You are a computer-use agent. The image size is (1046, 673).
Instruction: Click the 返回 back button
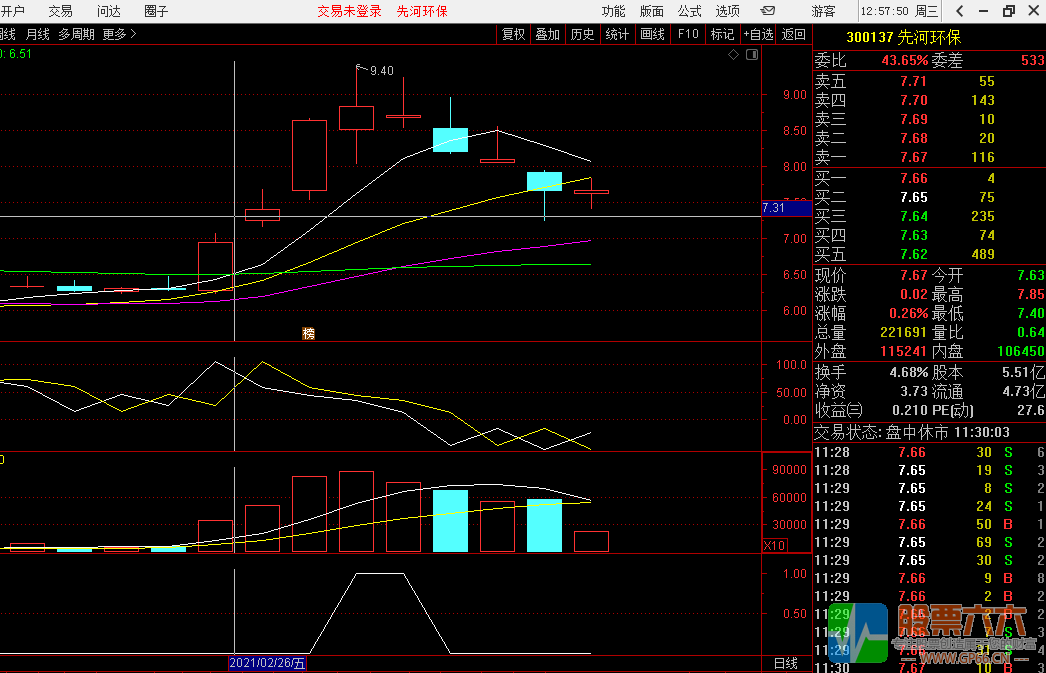[x=793, y=34]
